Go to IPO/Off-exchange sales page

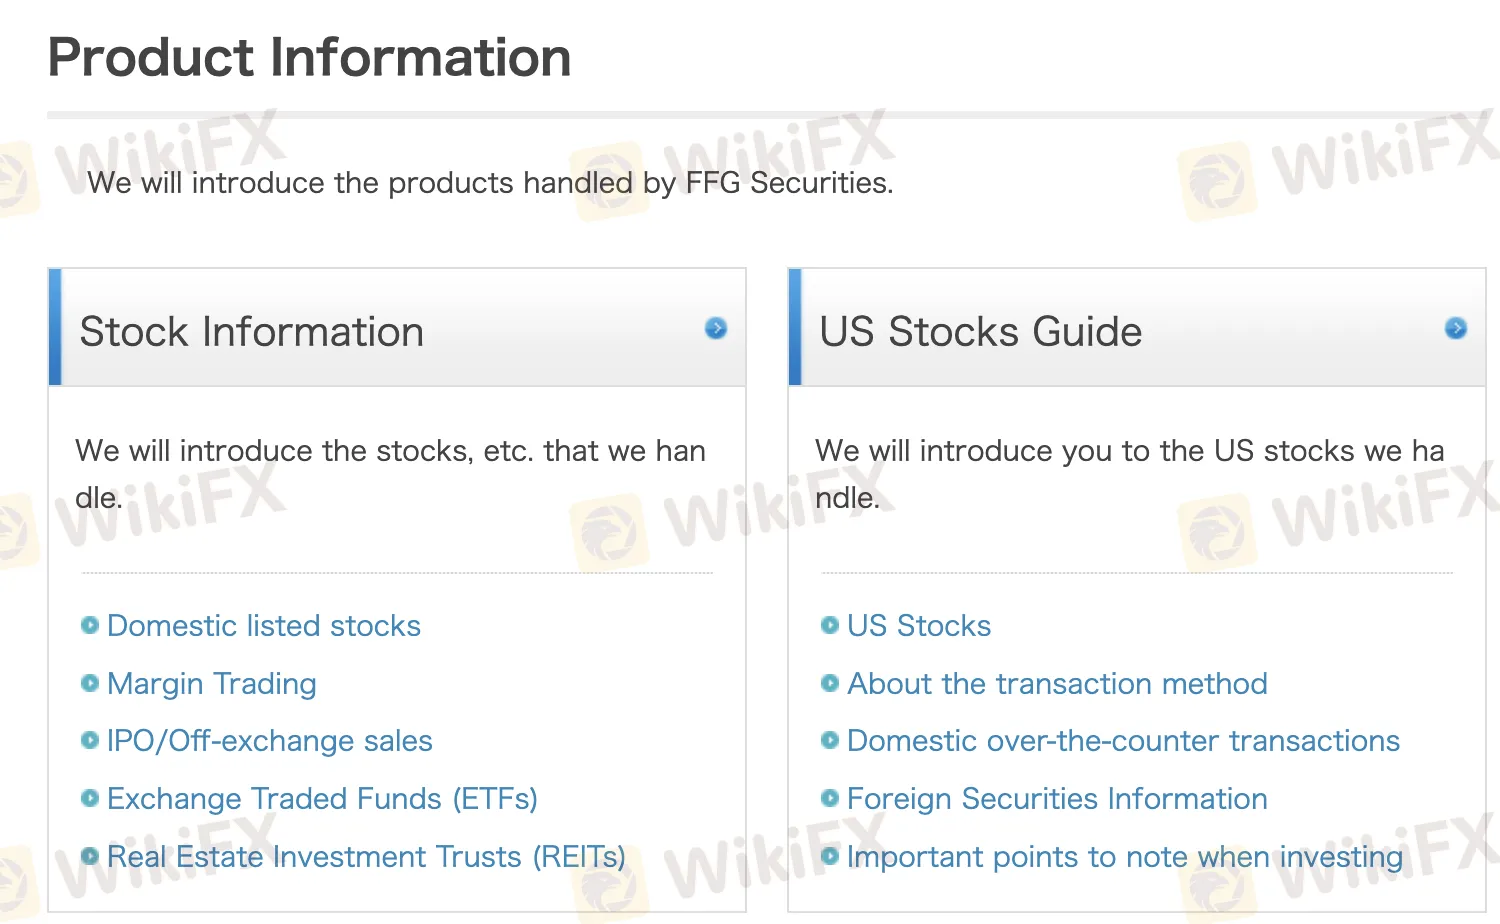(x=270, y=741)
